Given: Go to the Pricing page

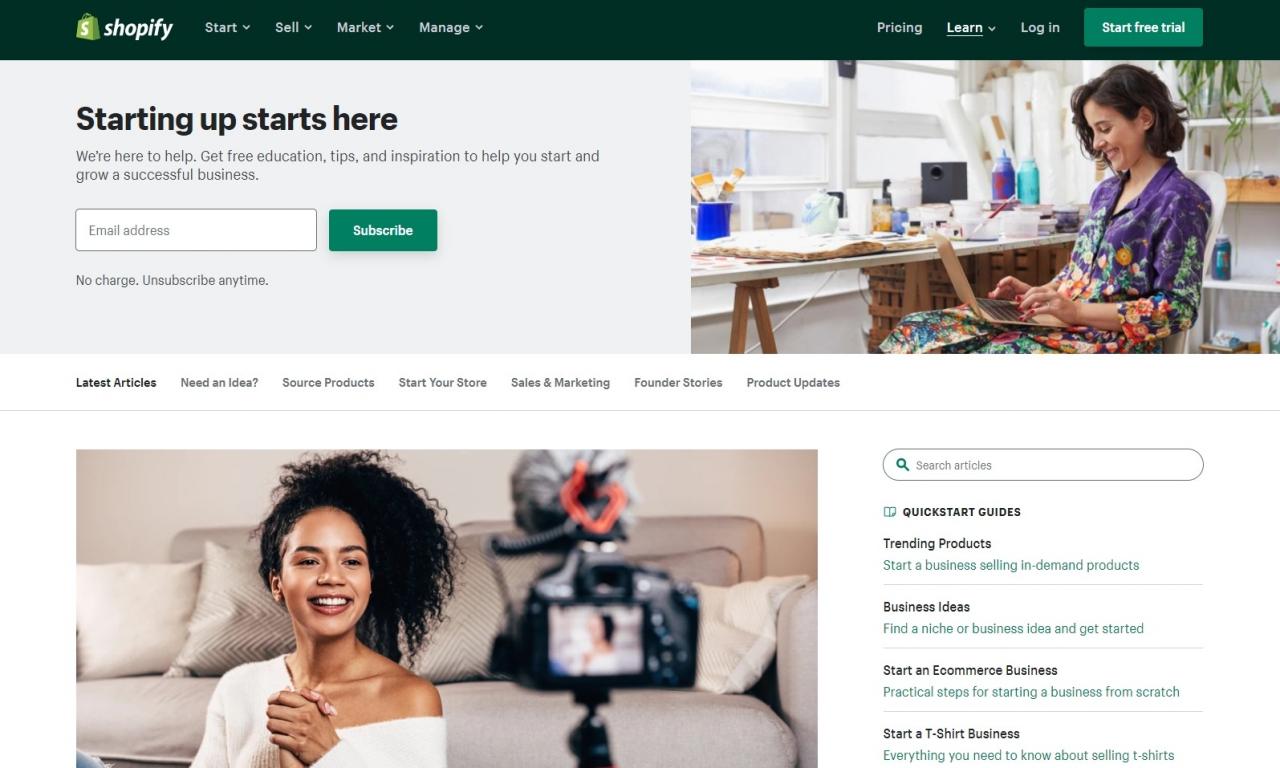Looking at the screenshot, I should click(899, 27).
